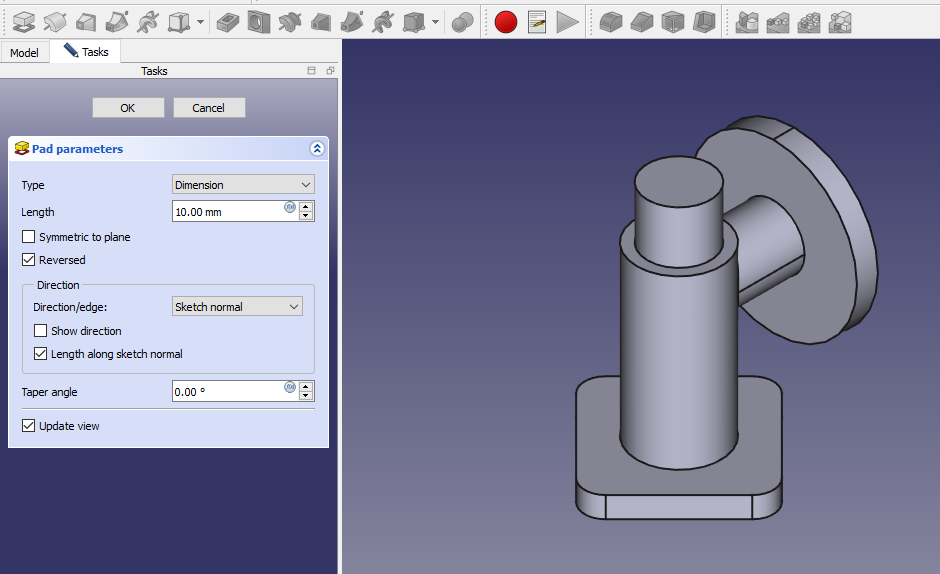Select the Revolution tool icon
This screenshot has width=940, height=574.
pyautogui.click(x=55, y=21)
